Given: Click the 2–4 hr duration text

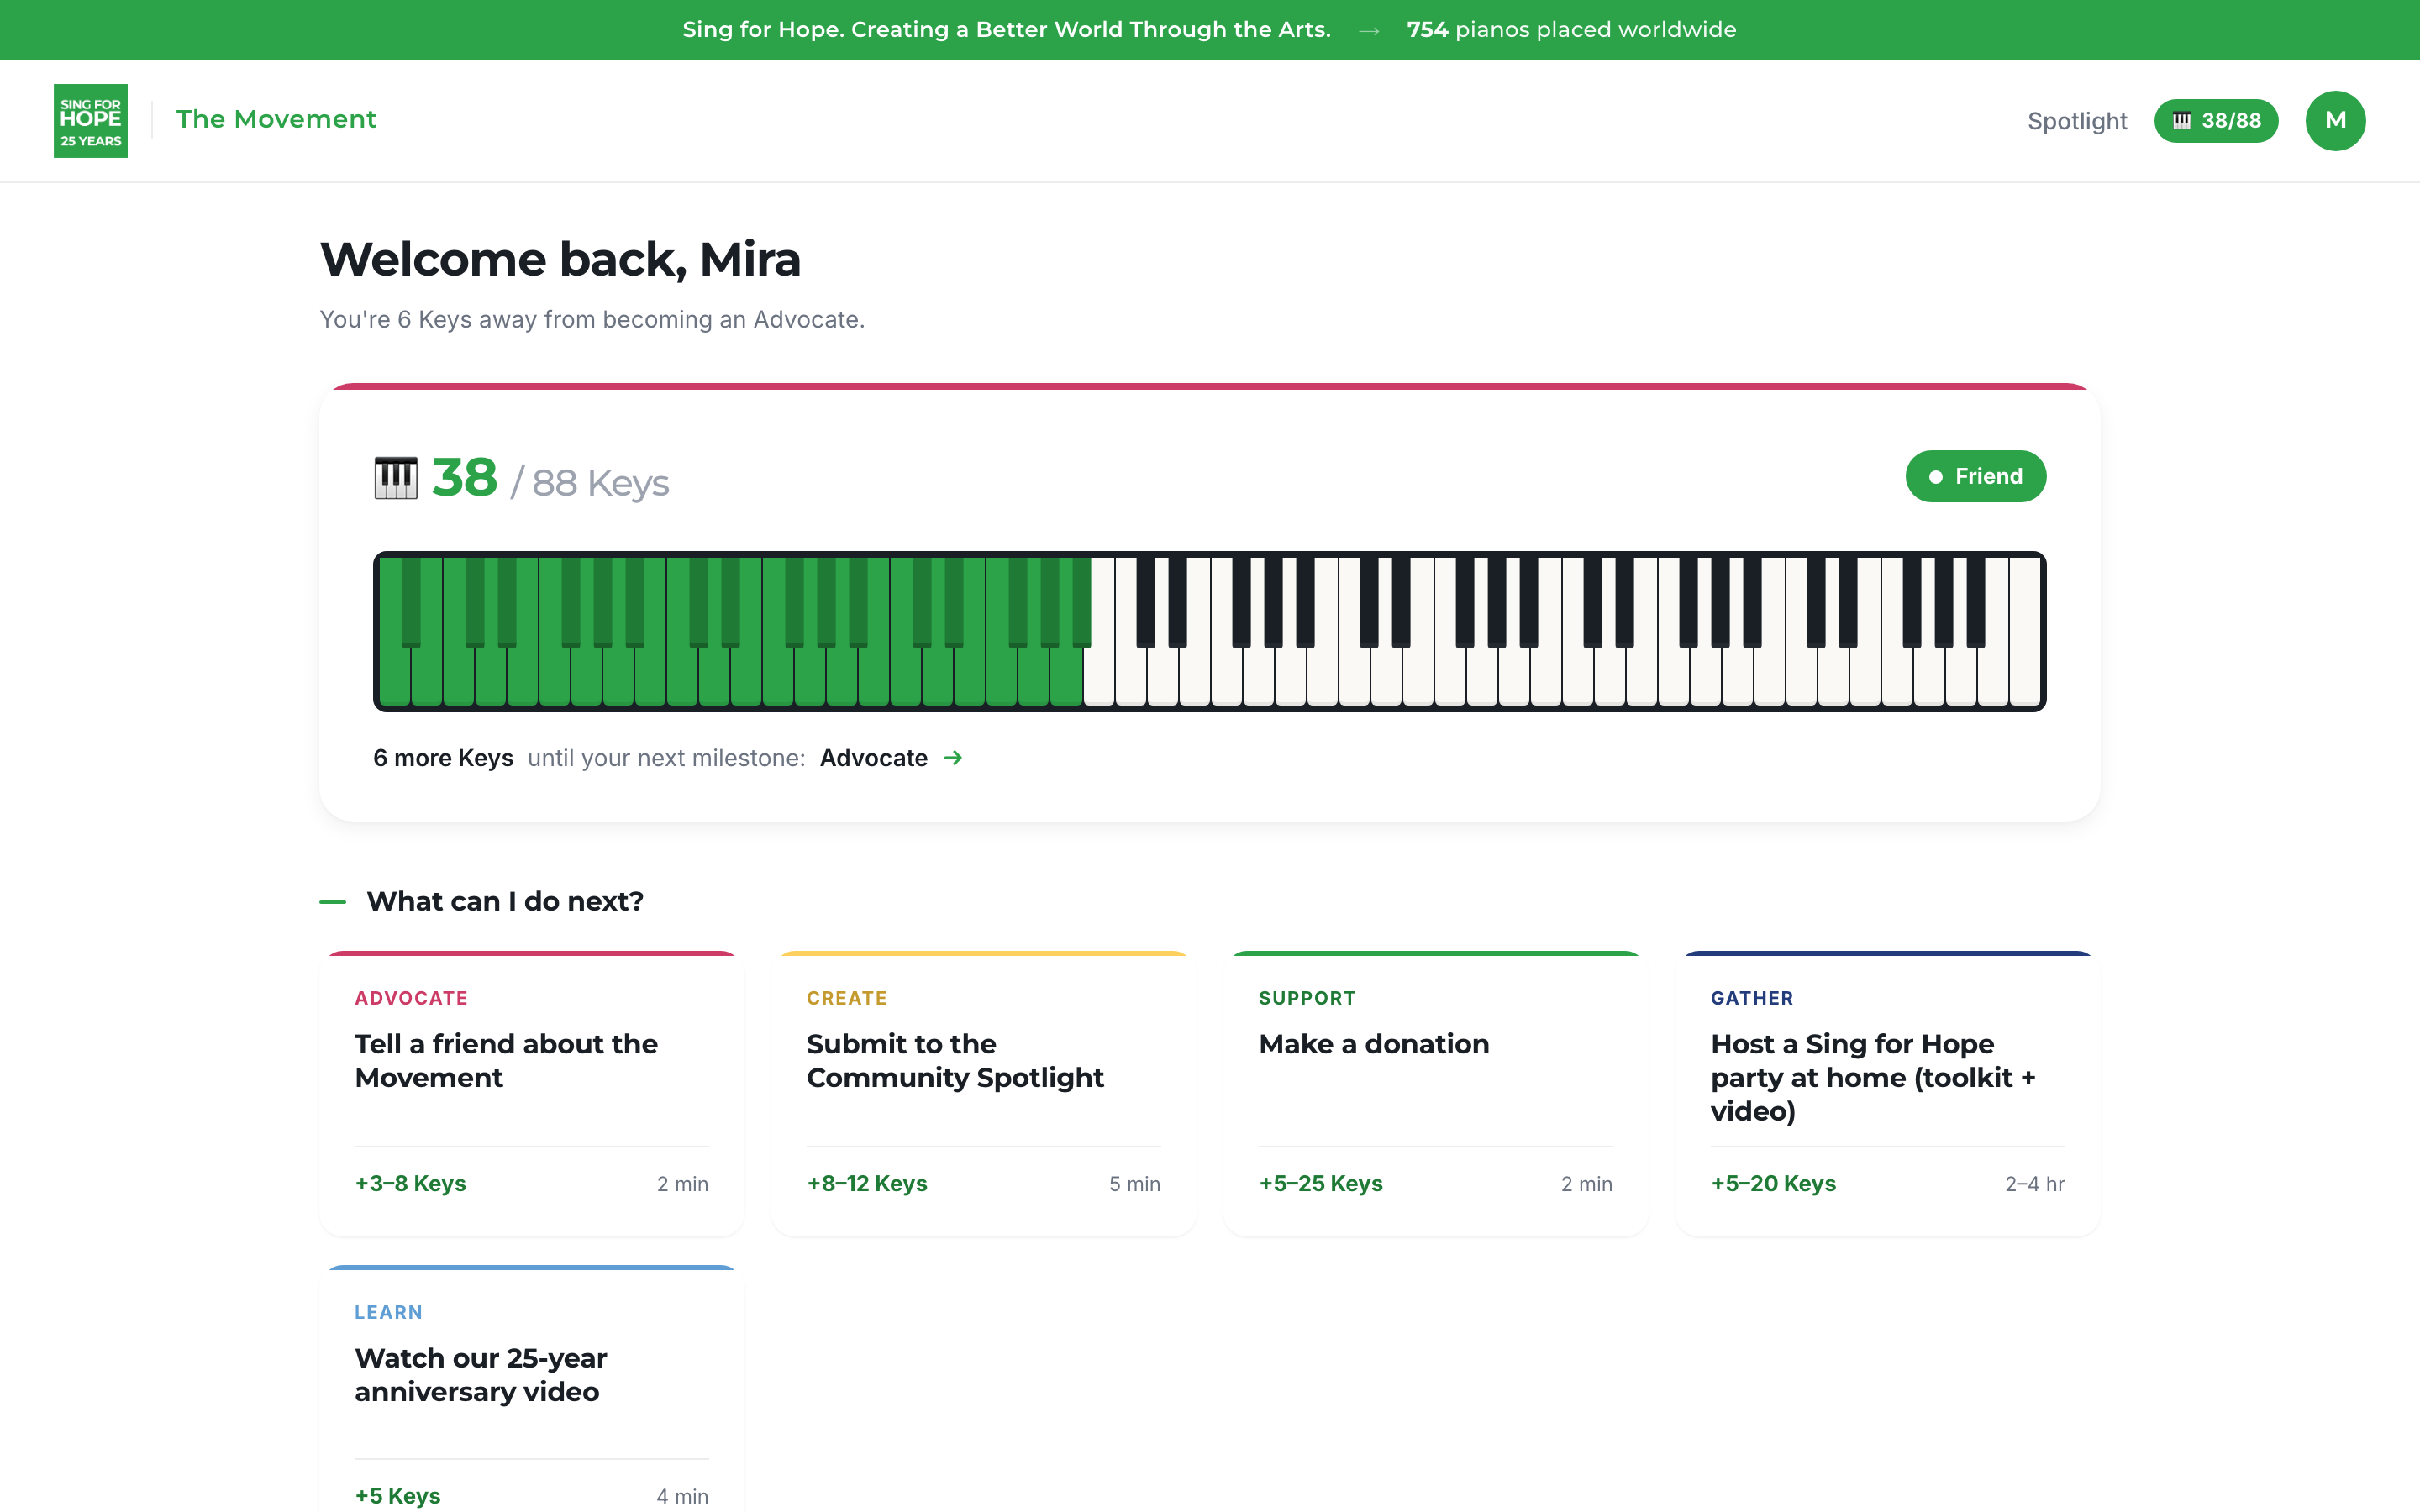Looking at the screenshot, I should click(2035, 1184).
